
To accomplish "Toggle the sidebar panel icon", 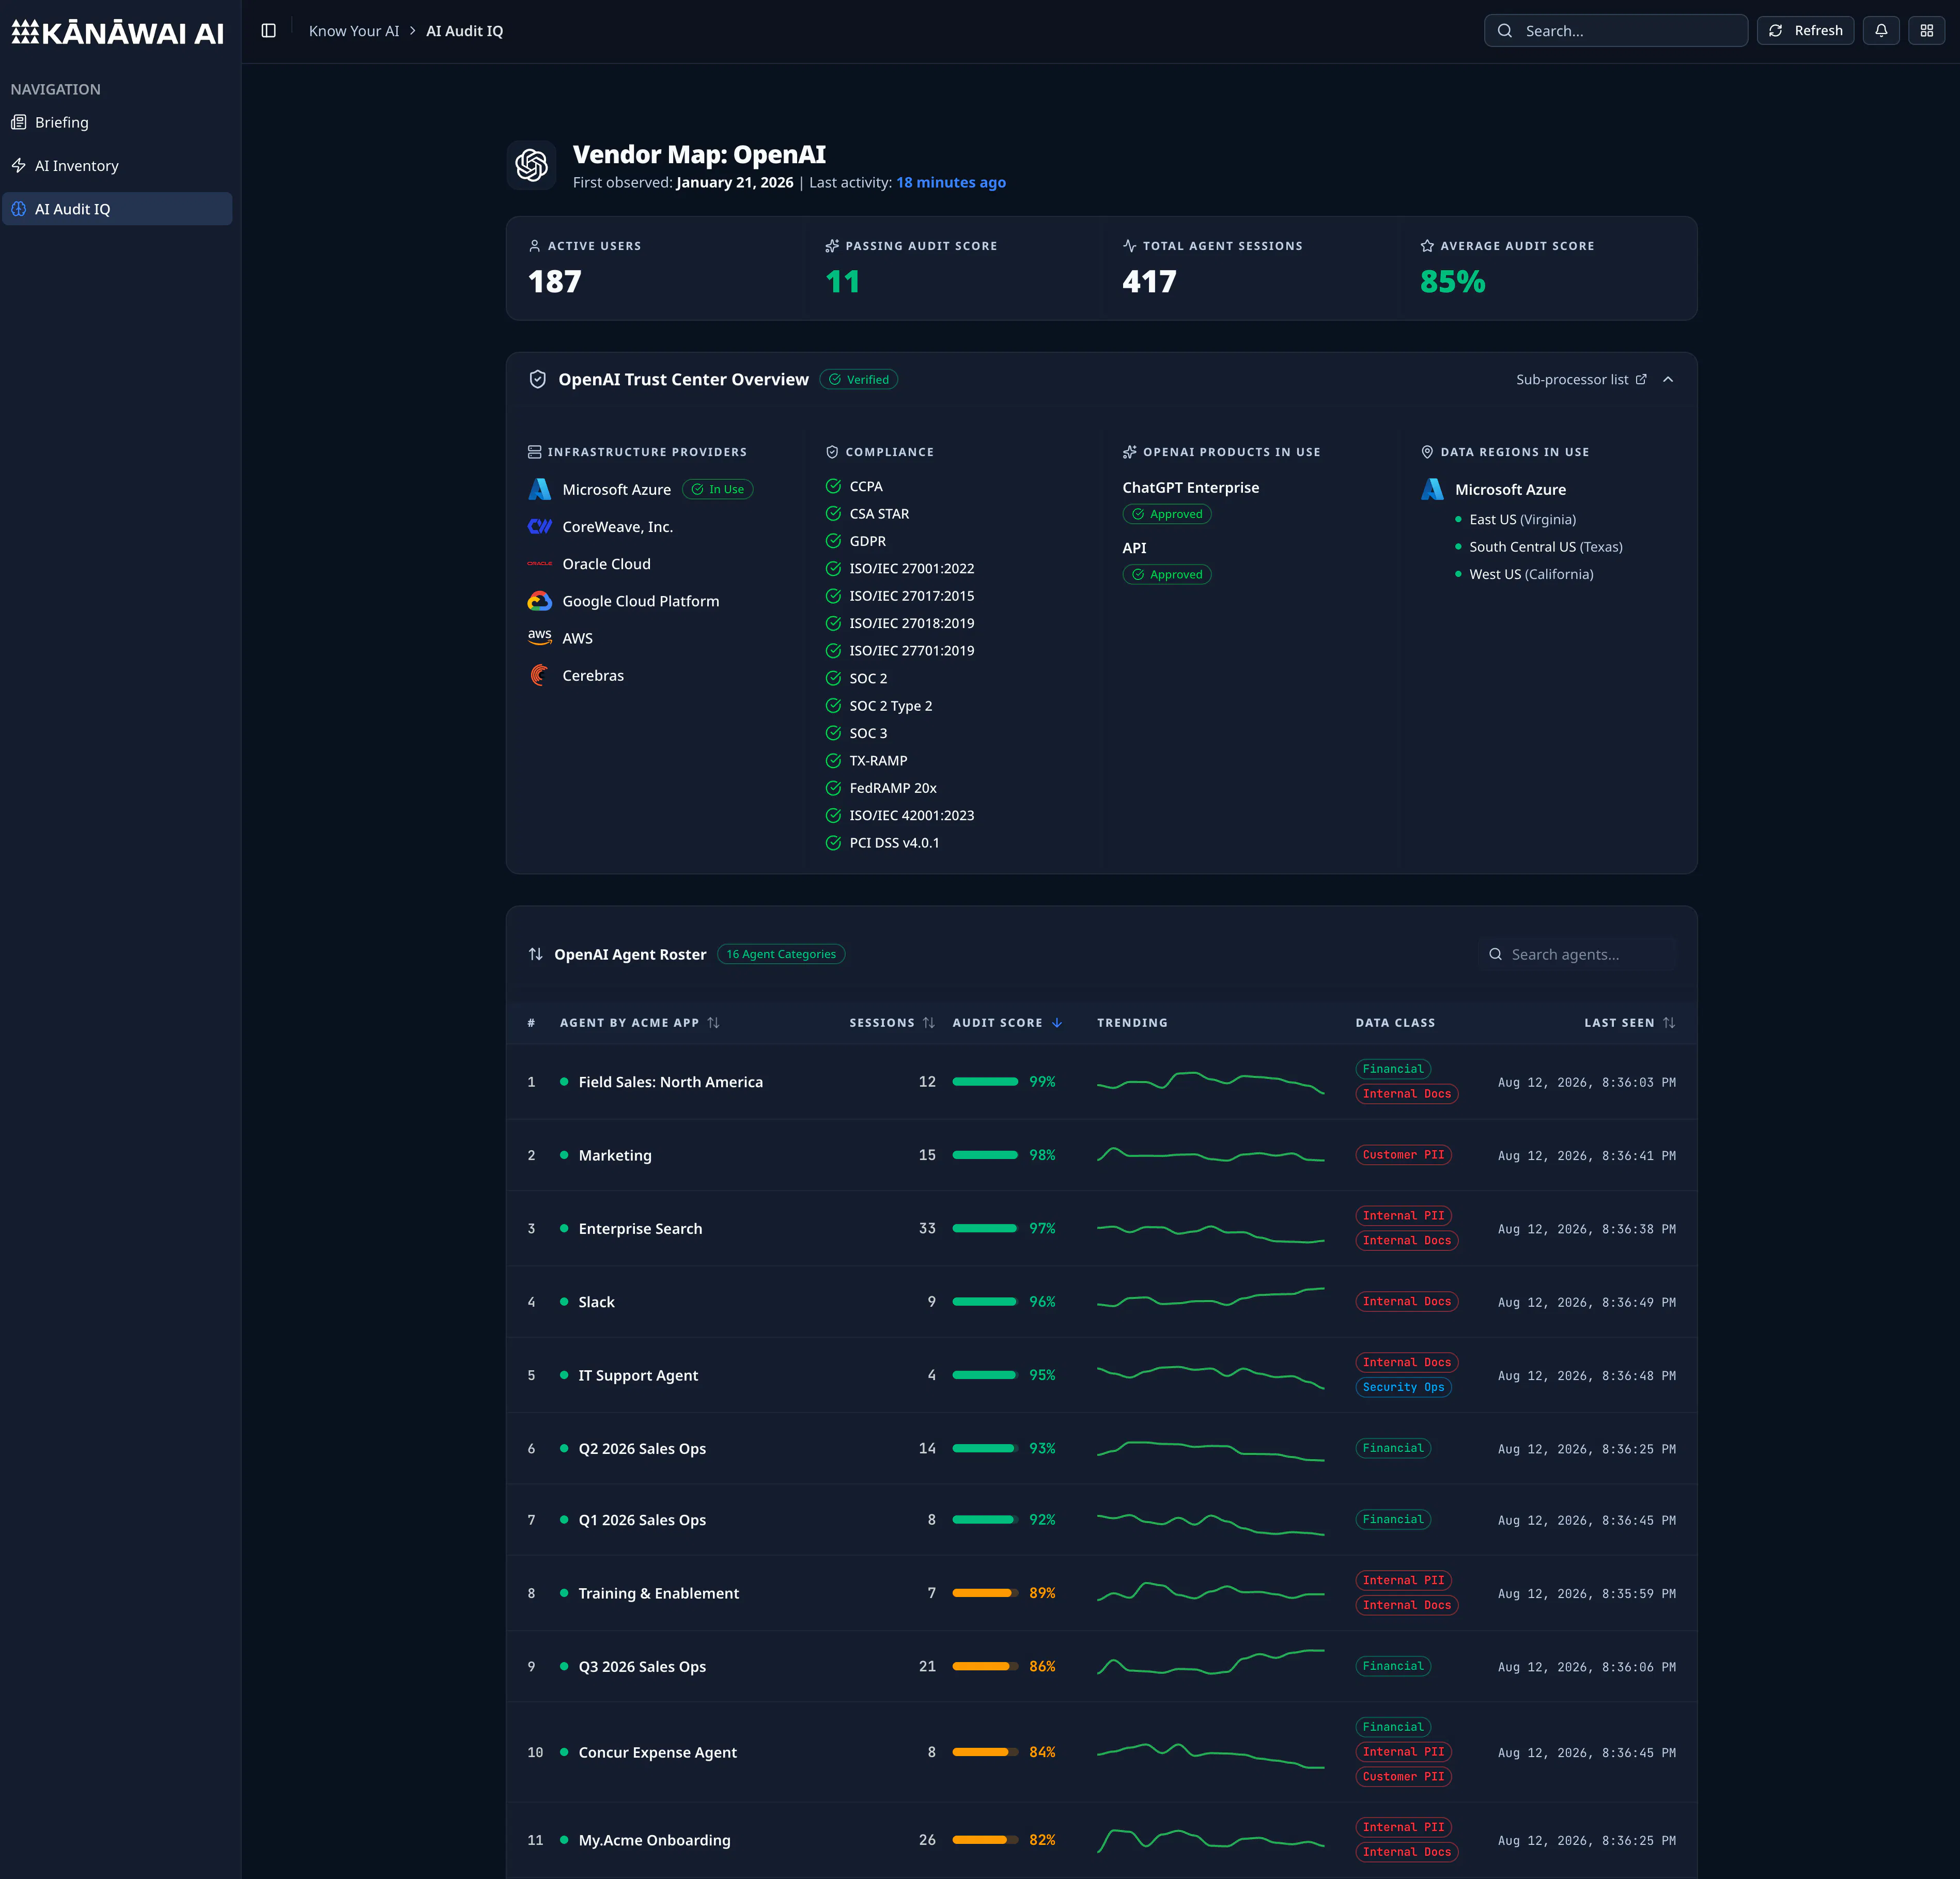I will tap(268, 31).
